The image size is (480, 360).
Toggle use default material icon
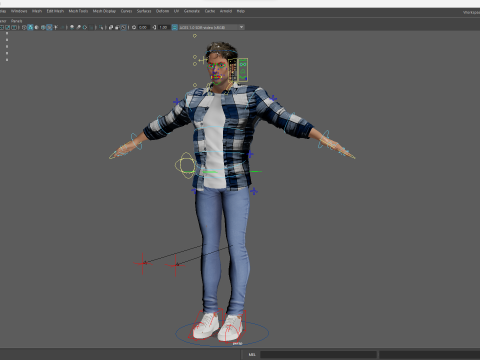point(36,27)
